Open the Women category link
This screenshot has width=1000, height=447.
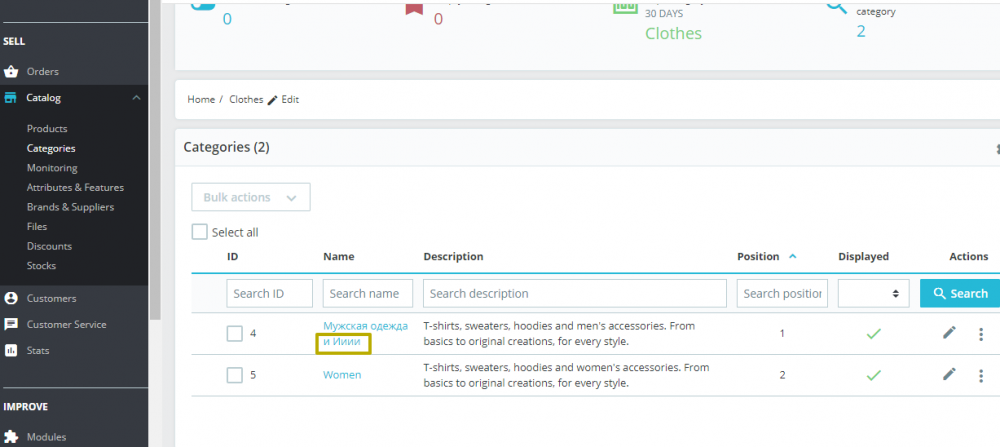pos(342,375)
